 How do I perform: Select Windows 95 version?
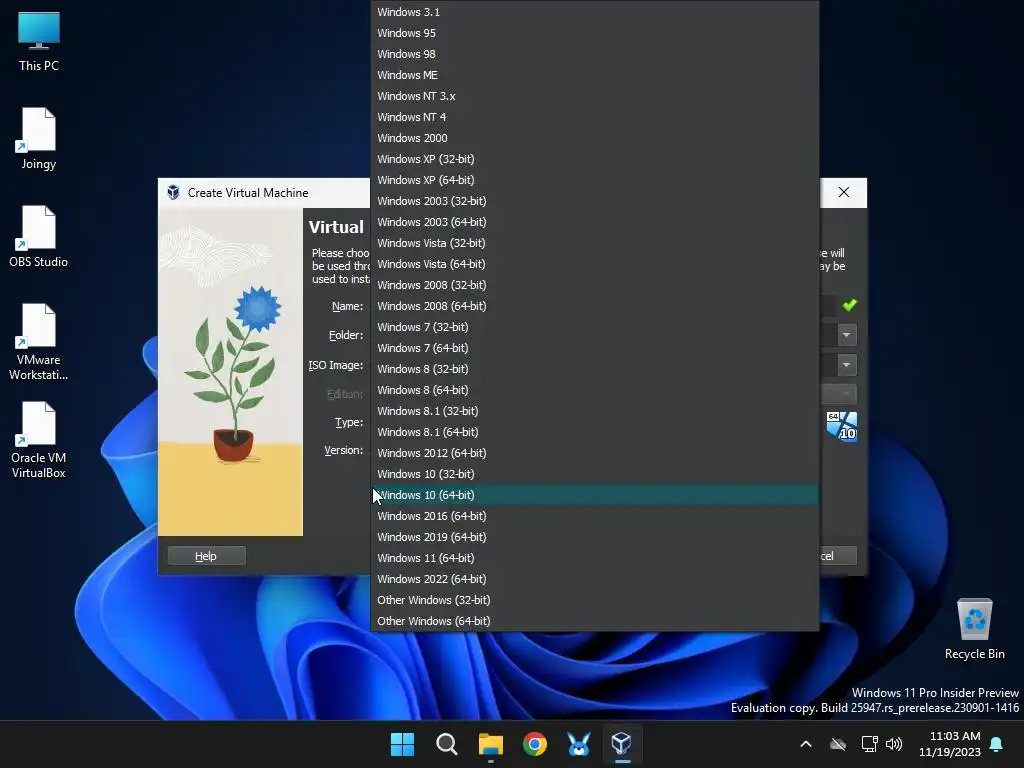(x=595, y=33)
